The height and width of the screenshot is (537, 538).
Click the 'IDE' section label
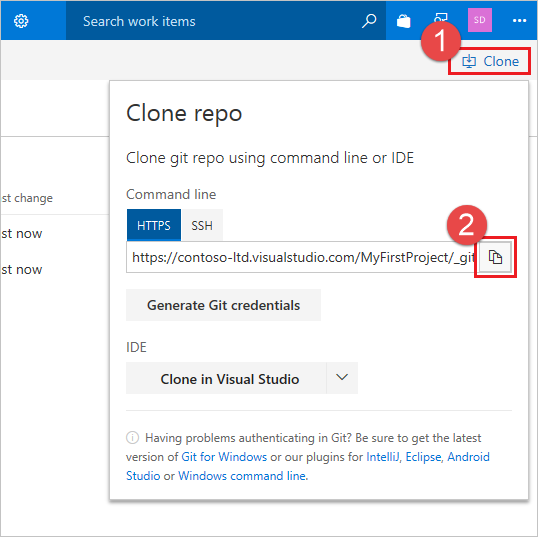click(x=136, y=347)
